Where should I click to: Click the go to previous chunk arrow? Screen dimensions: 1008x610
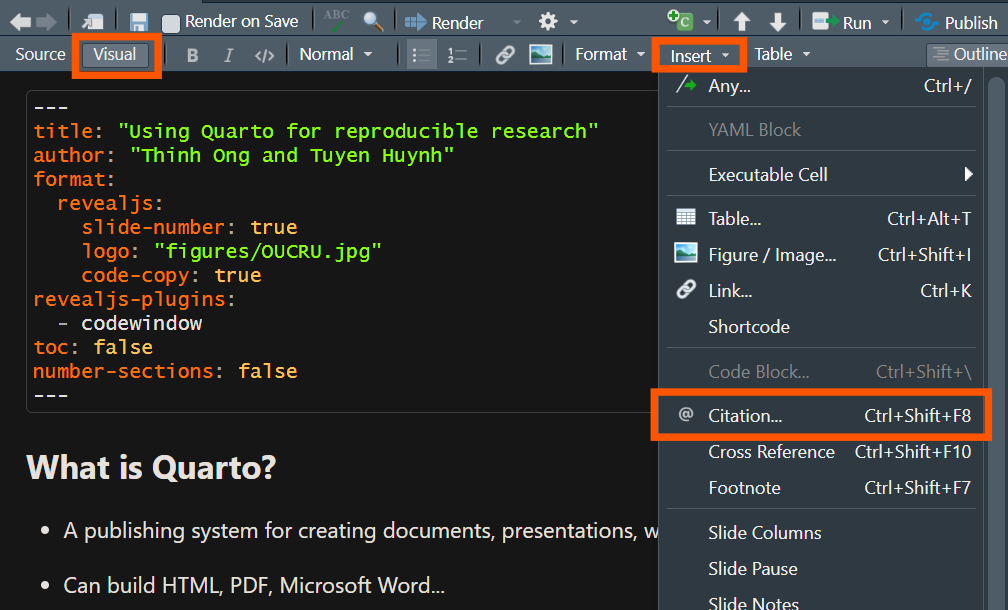click(742, 21)
